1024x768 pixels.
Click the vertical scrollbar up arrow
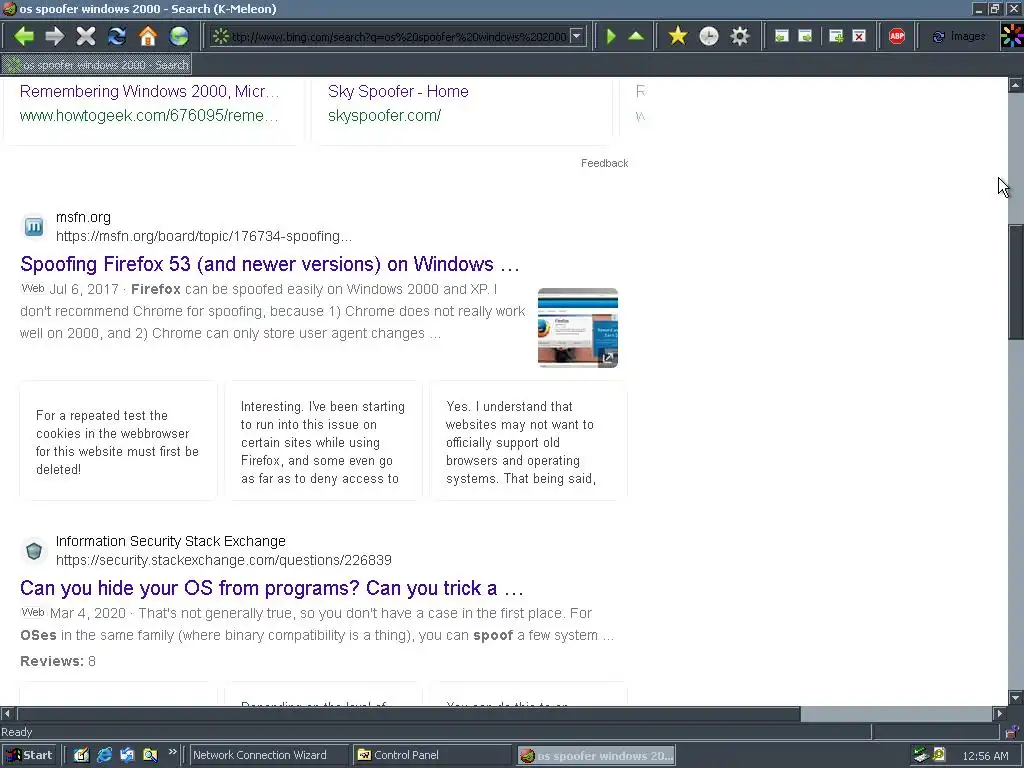1016,85
